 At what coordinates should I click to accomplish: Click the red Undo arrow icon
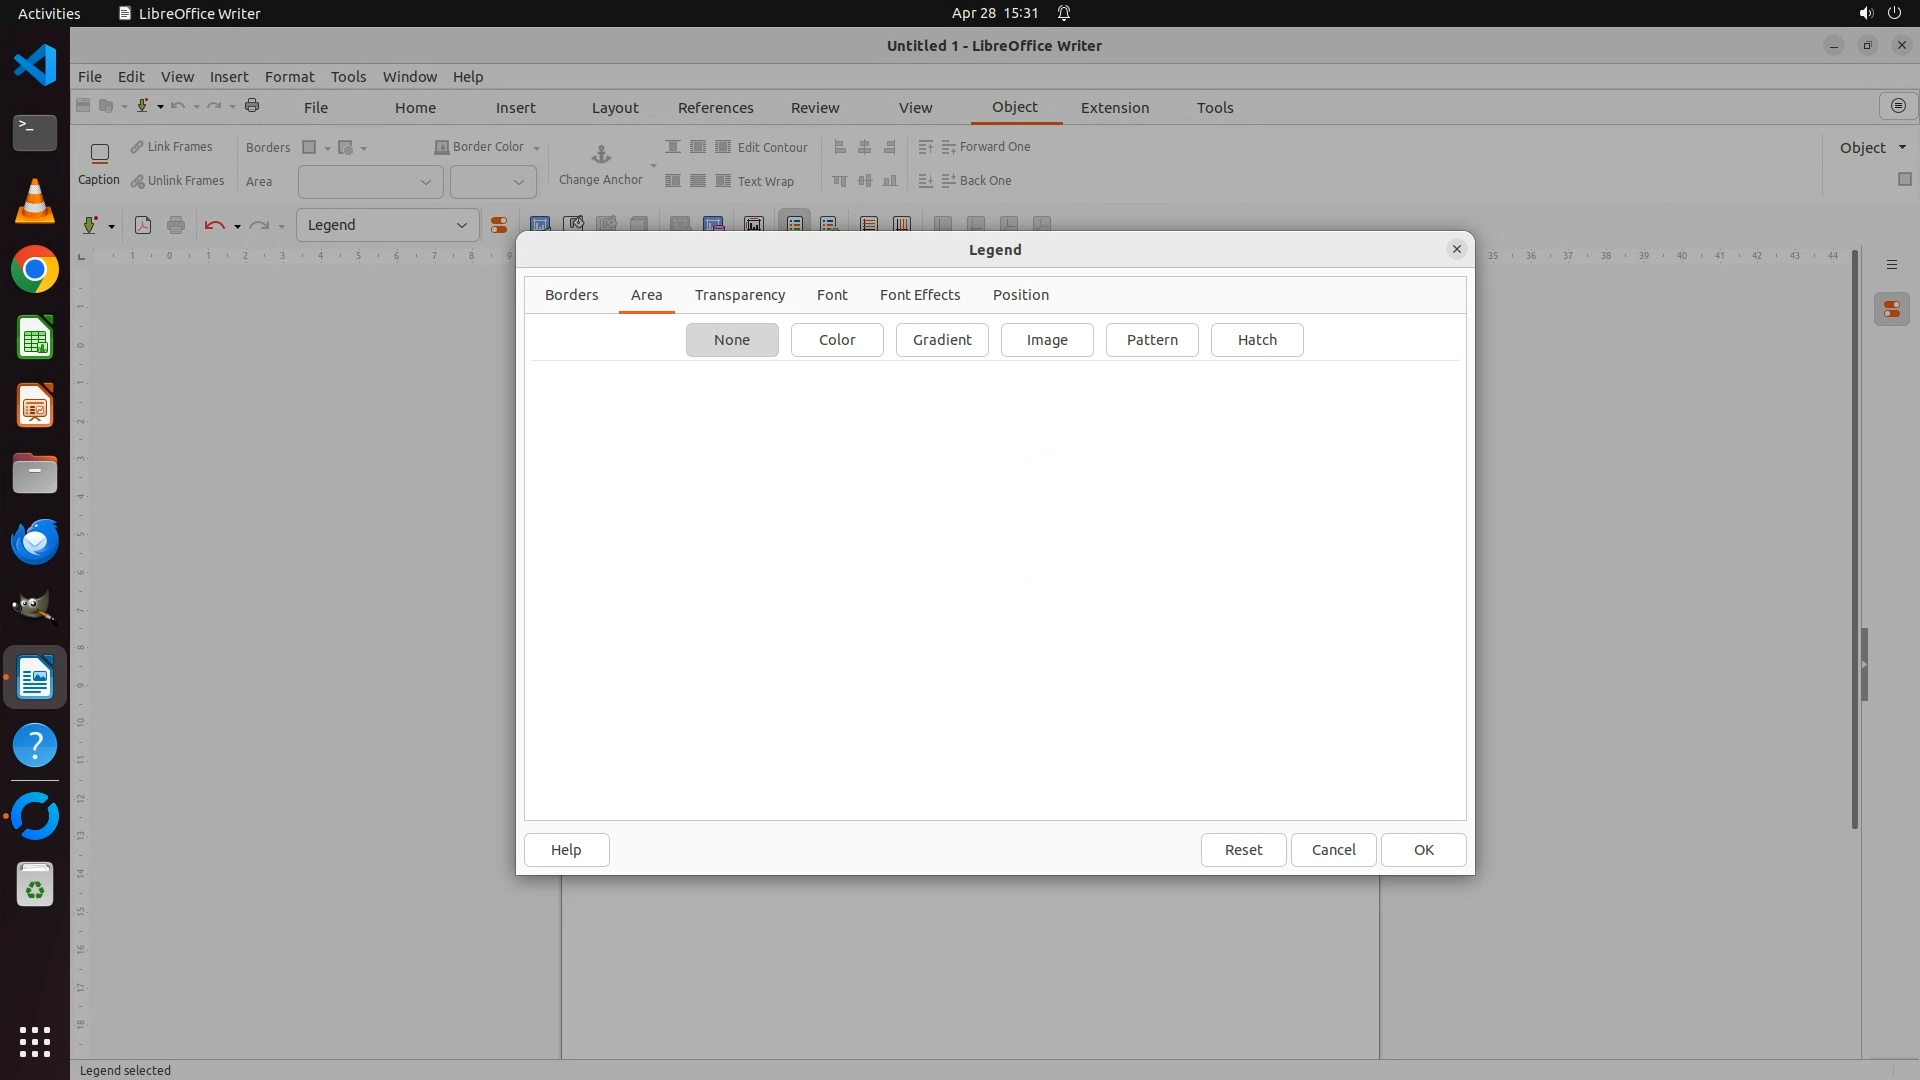click(213, 225)
